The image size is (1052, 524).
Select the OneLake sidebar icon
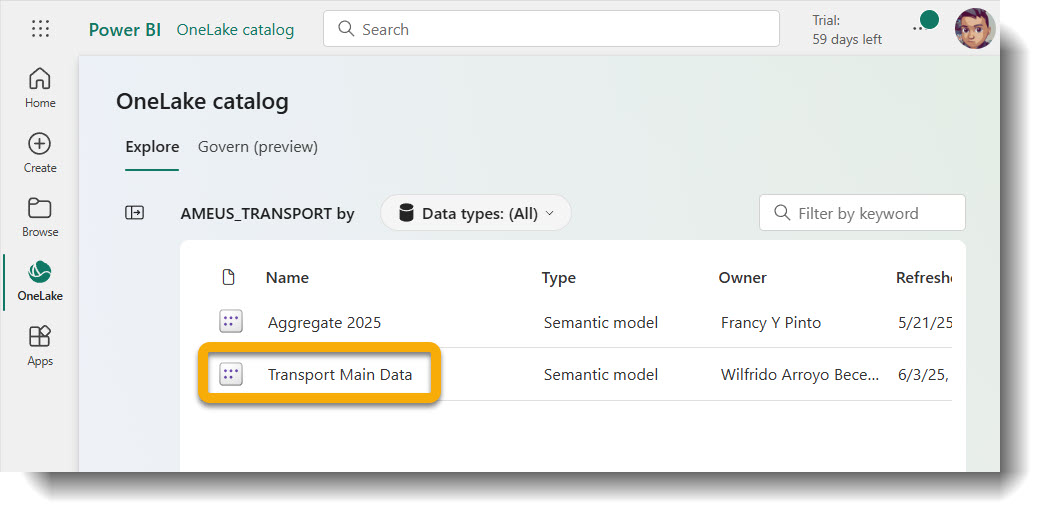[x=40, y=281]
